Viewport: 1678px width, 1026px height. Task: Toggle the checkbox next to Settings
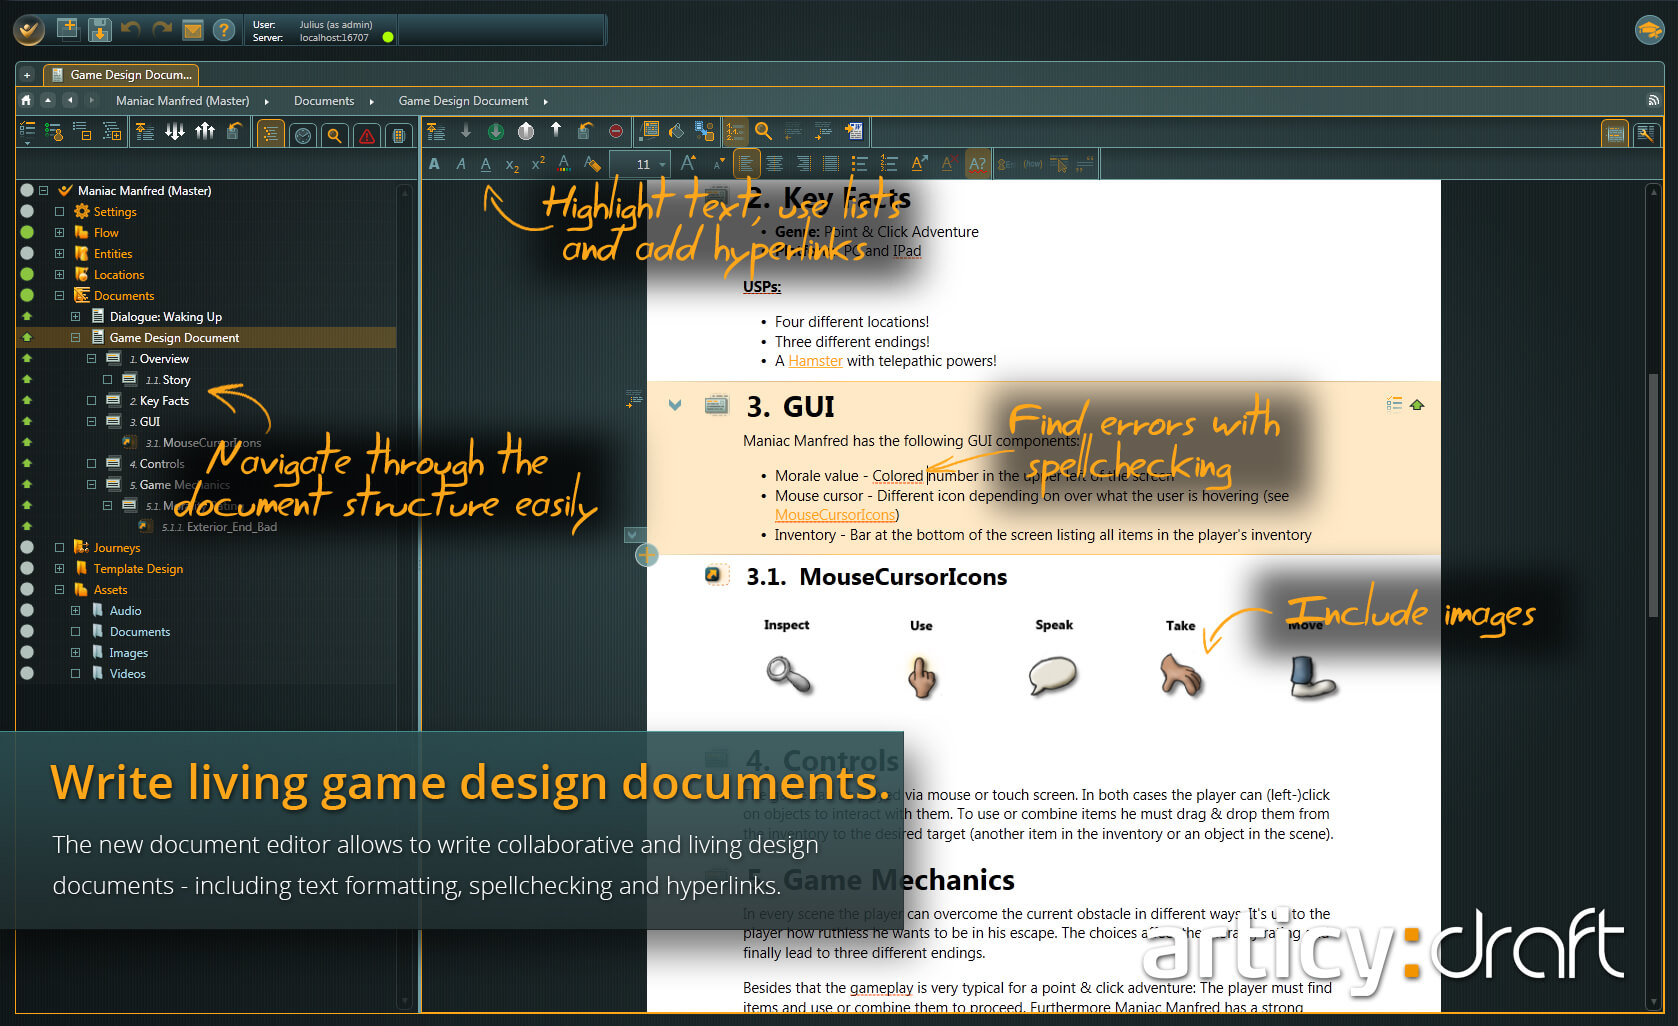[x=58, y=211]
